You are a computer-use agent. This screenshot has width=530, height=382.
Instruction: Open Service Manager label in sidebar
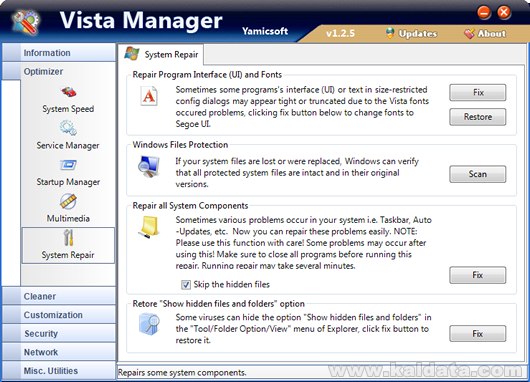pyautogui.click(x=68, y=145)
